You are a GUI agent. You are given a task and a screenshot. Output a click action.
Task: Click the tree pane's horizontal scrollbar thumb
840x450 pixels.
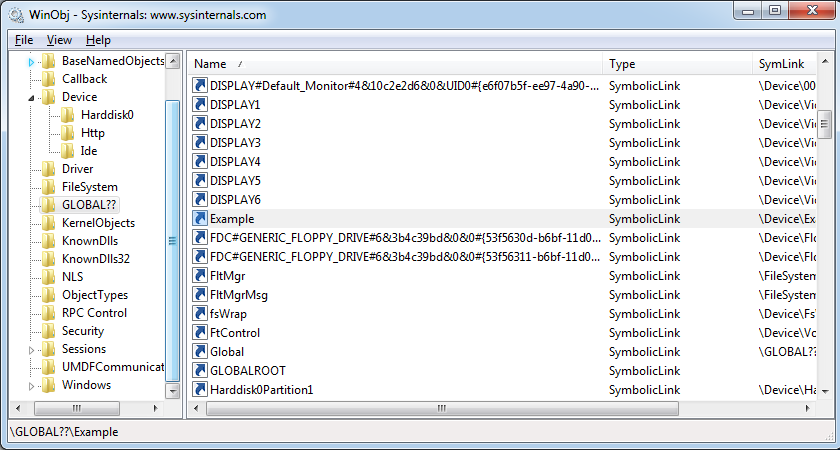click(76, 408)
